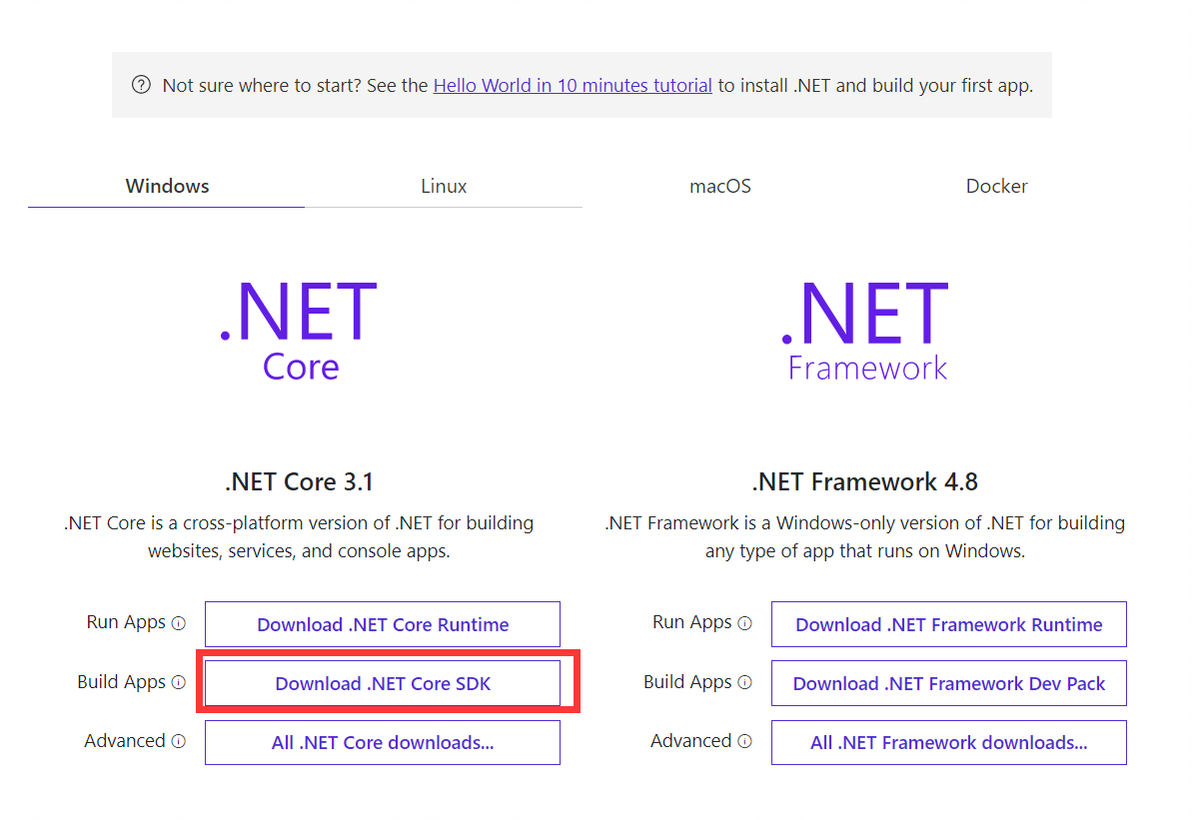The width and height of the screenshot is (1192, 820).
Task: Select the Windows tab
Action: pos(167,186)
